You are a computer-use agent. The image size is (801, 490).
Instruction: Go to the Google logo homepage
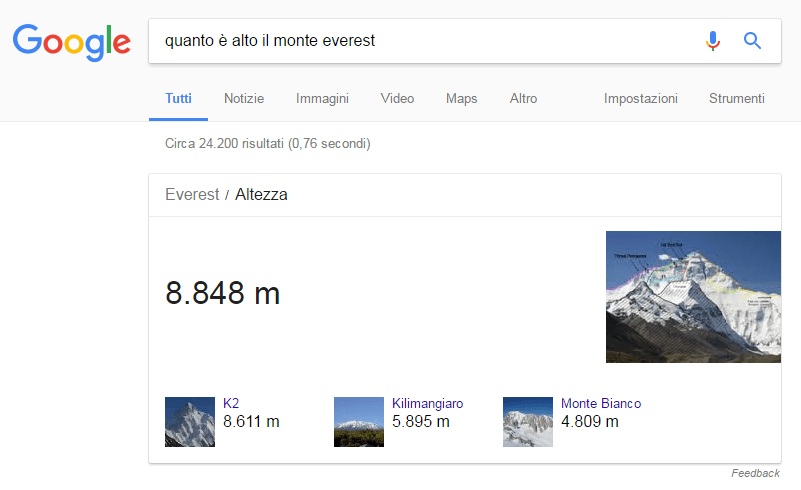tap(72, 42)
